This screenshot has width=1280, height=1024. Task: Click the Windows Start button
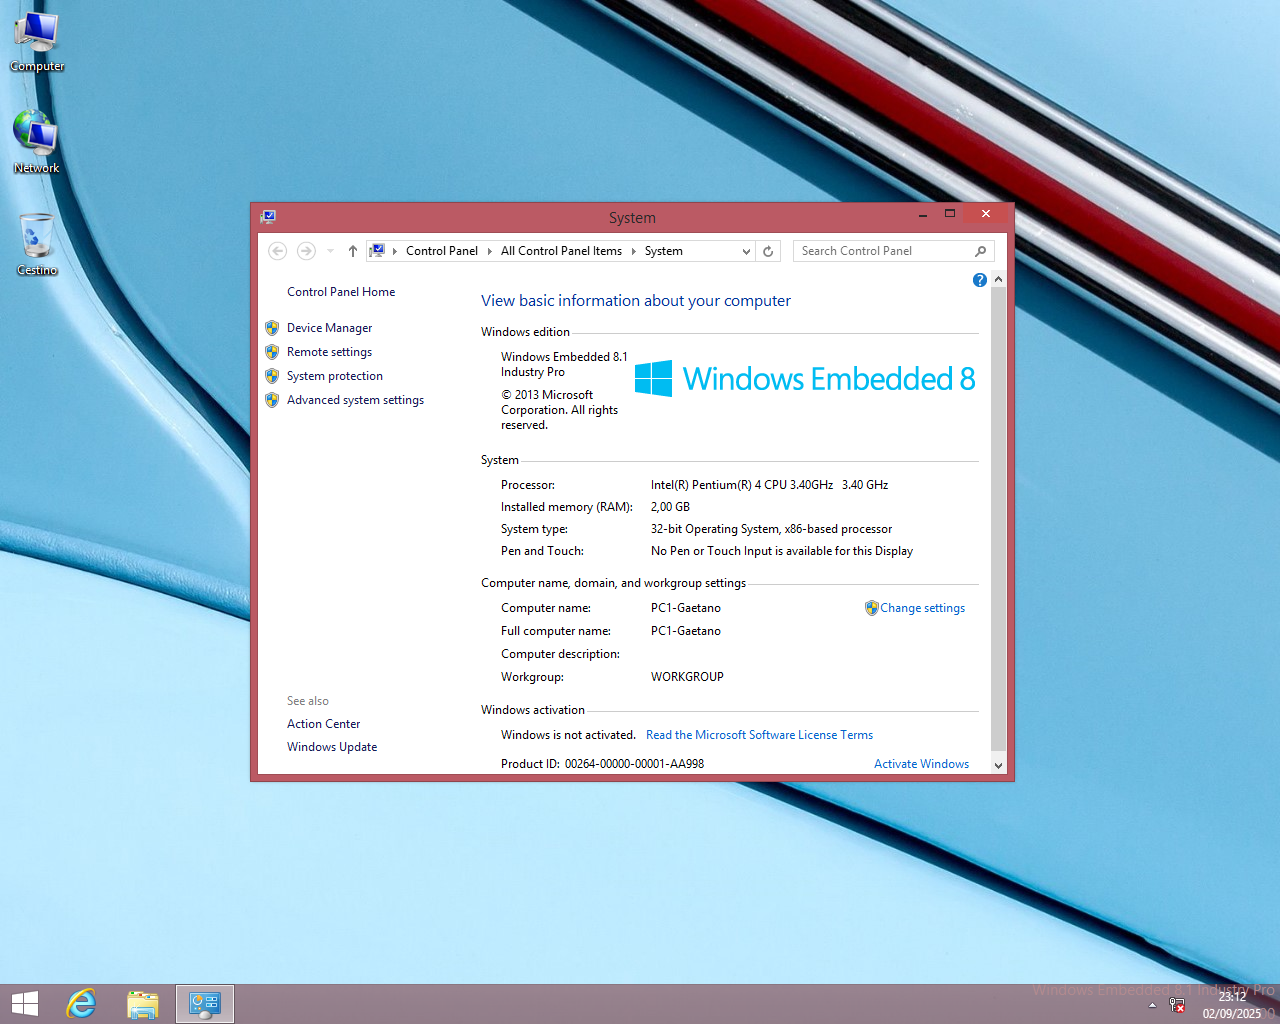pos(24,1004)
